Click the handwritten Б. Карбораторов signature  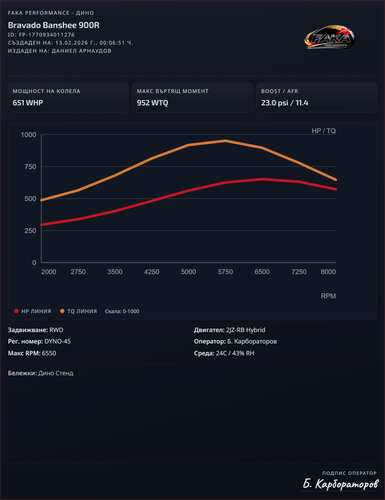pyautogui.click(x=341, y=484)
